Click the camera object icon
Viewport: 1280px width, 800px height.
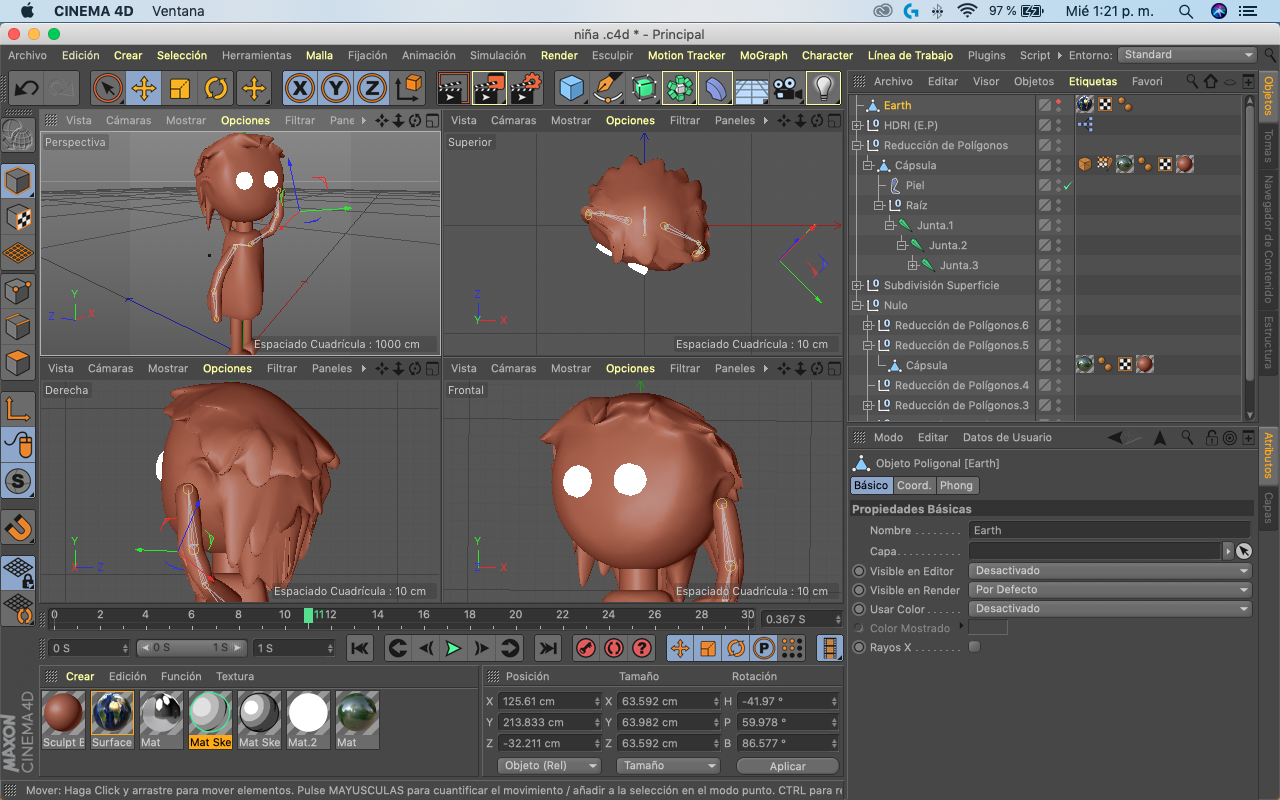pos(787,89)
